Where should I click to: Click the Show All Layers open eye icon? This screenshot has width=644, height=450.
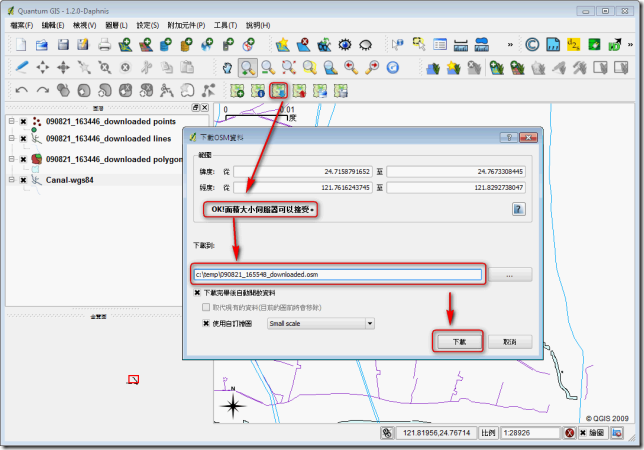[x=345, y=44]
